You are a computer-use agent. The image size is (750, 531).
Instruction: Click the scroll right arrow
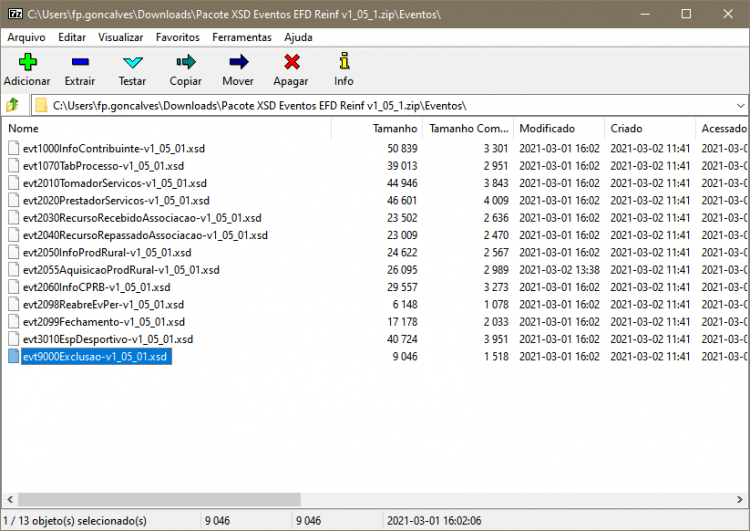tap(739, 499)
